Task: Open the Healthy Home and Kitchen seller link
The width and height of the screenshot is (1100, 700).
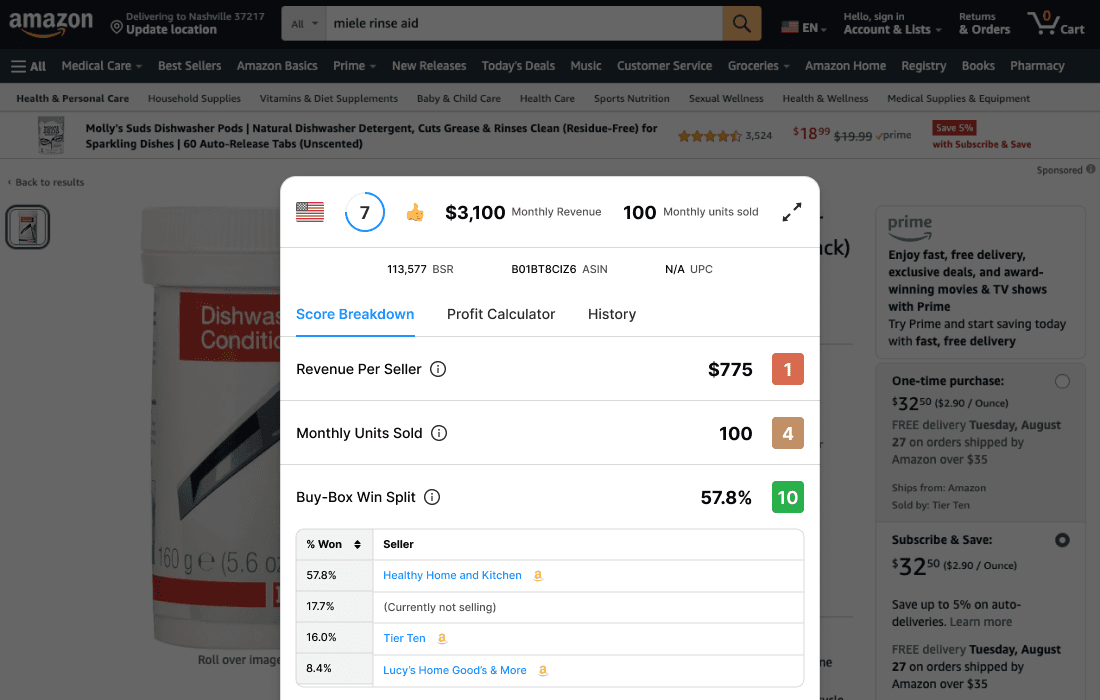Action: (x=452, y=576)
